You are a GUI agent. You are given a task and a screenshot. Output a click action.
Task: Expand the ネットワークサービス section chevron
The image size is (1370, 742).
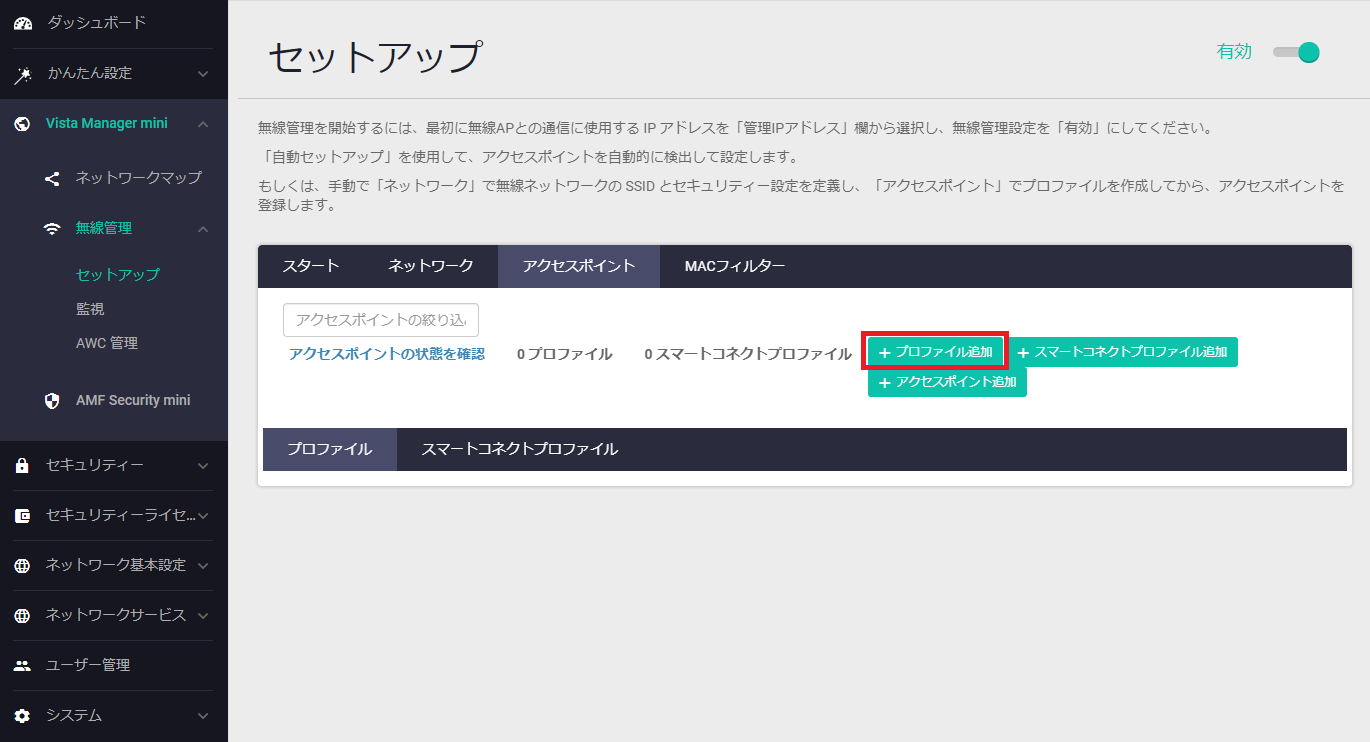pos(203,616)
